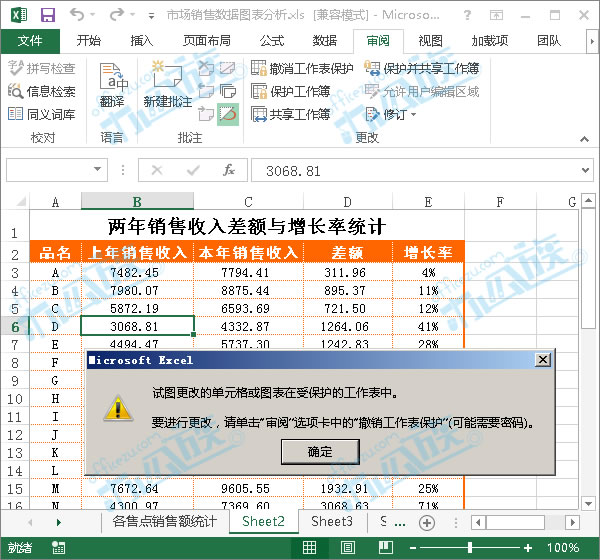Switch to Page Break Preview icon
Image resolution: width=600 pixels, height=560 pixels.
click(385, 548)
